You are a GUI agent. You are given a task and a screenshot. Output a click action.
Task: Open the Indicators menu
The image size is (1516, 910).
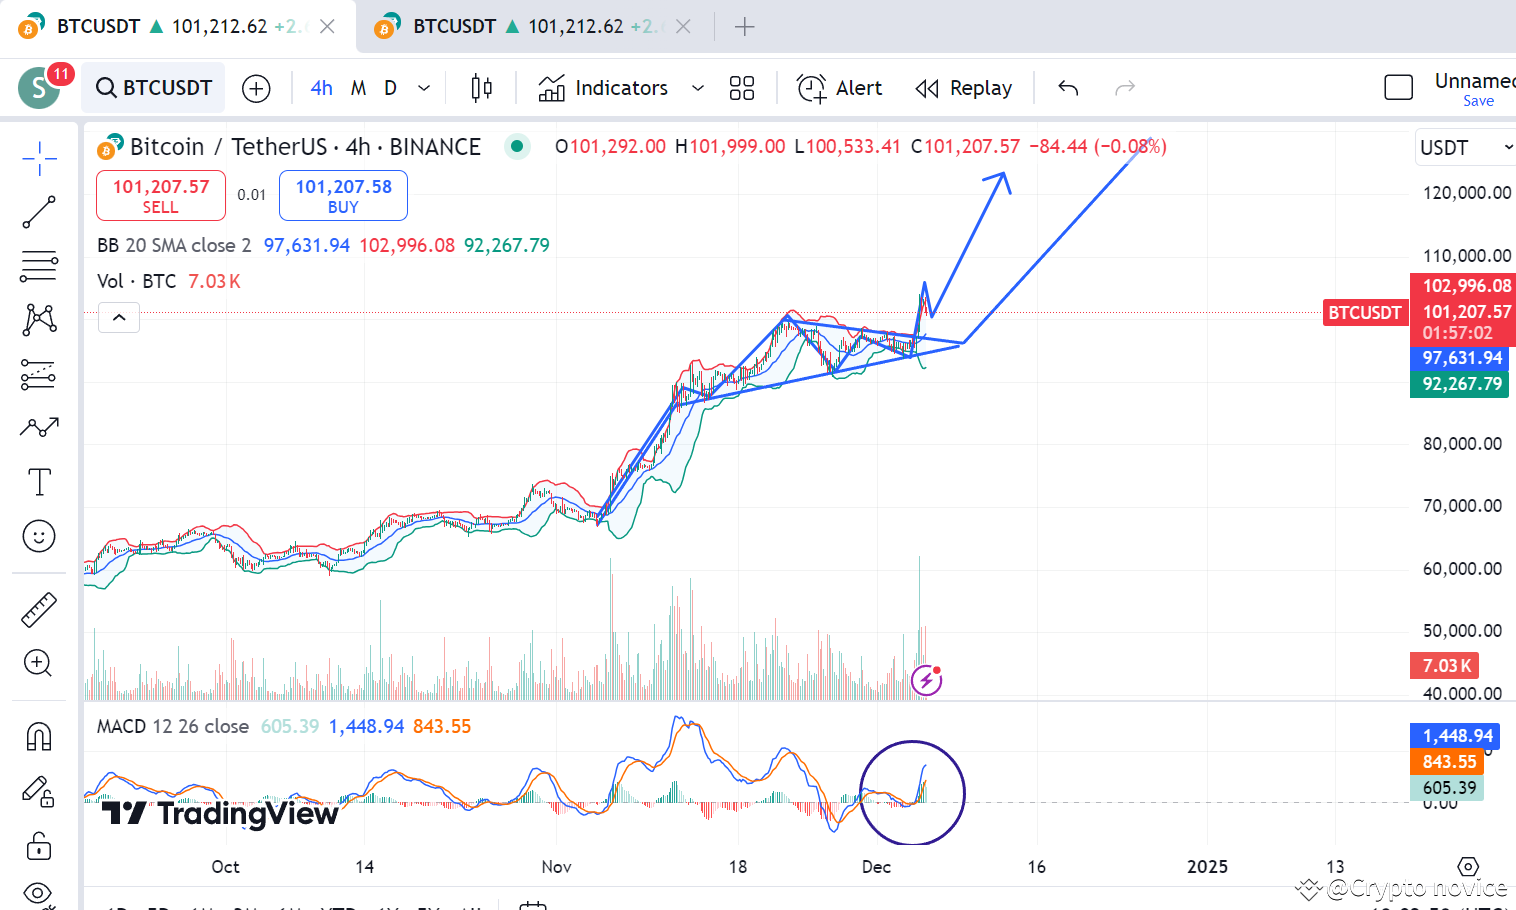pos(604,88)
